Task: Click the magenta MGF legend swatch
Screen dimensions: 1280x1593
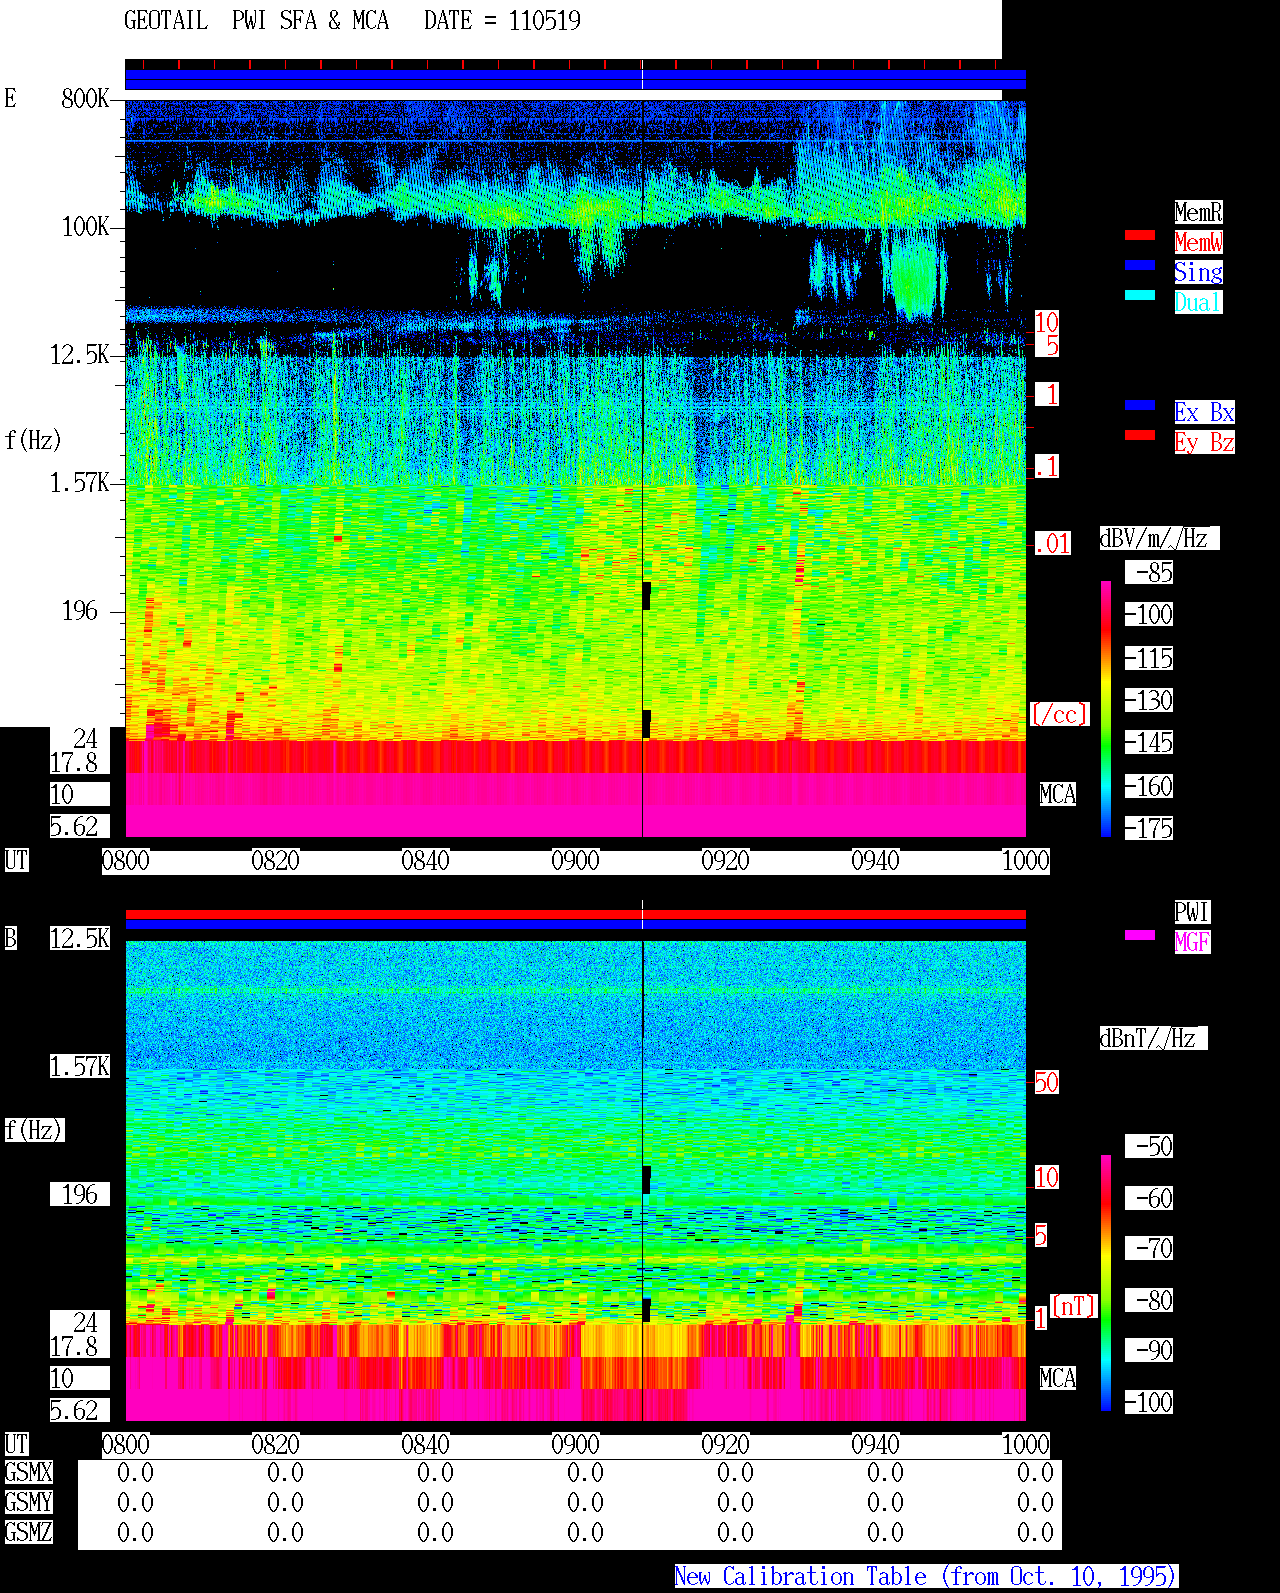Action: [1140, 935]
